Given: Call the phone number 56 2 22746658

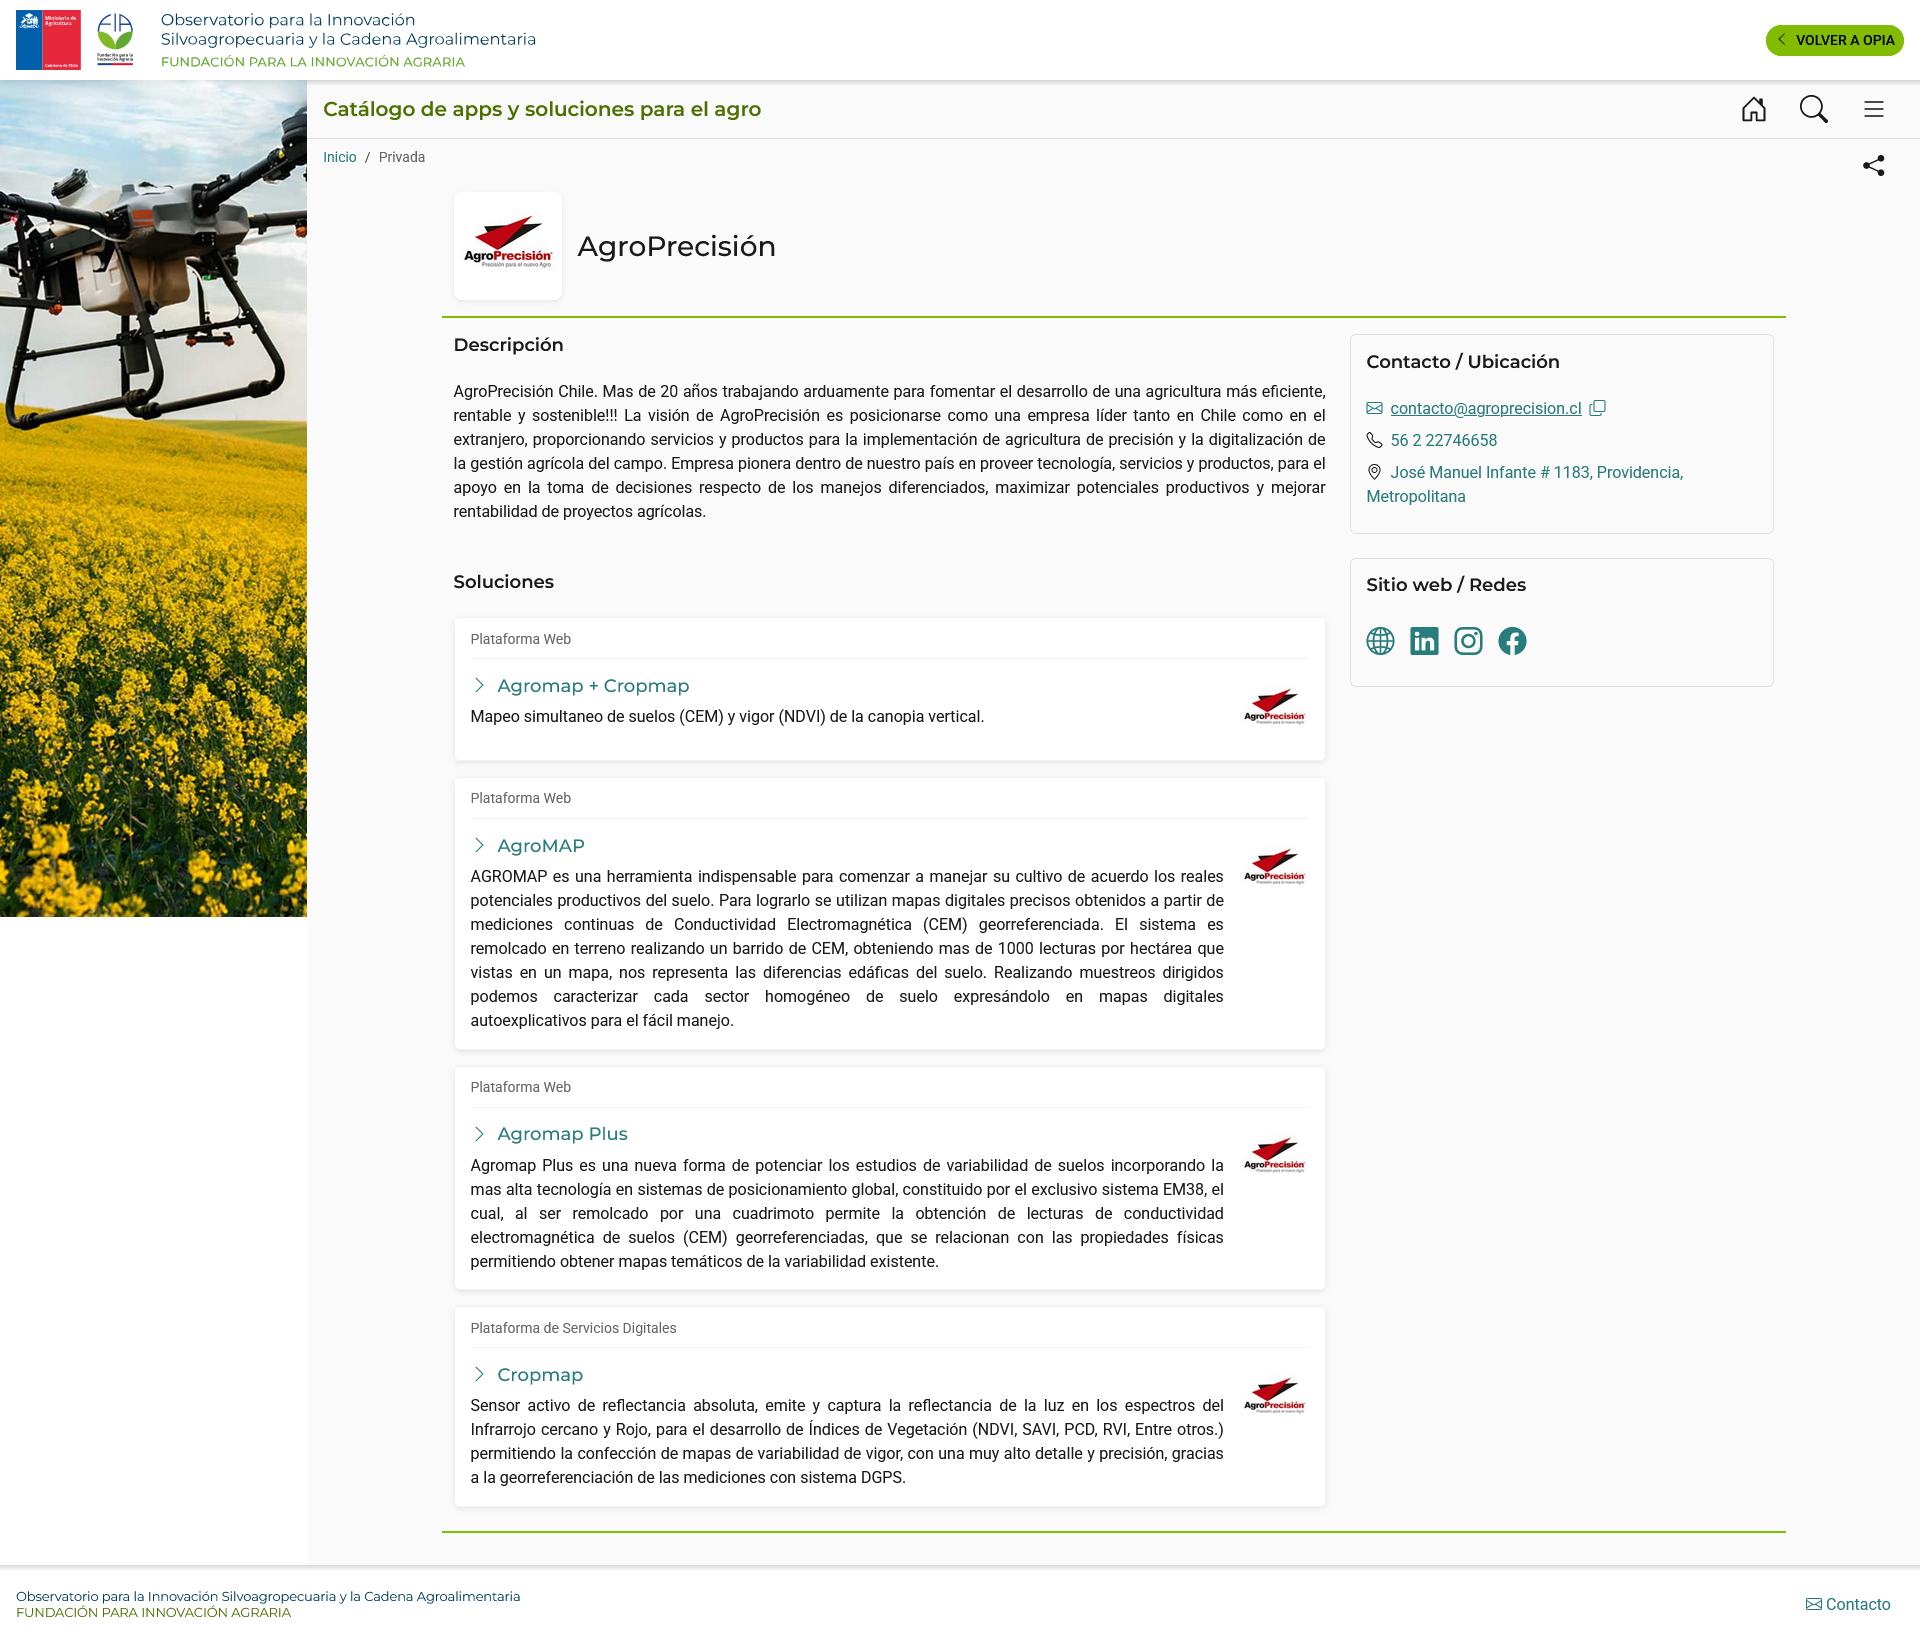Looking at the screenshot, I should click(1443, 440).
